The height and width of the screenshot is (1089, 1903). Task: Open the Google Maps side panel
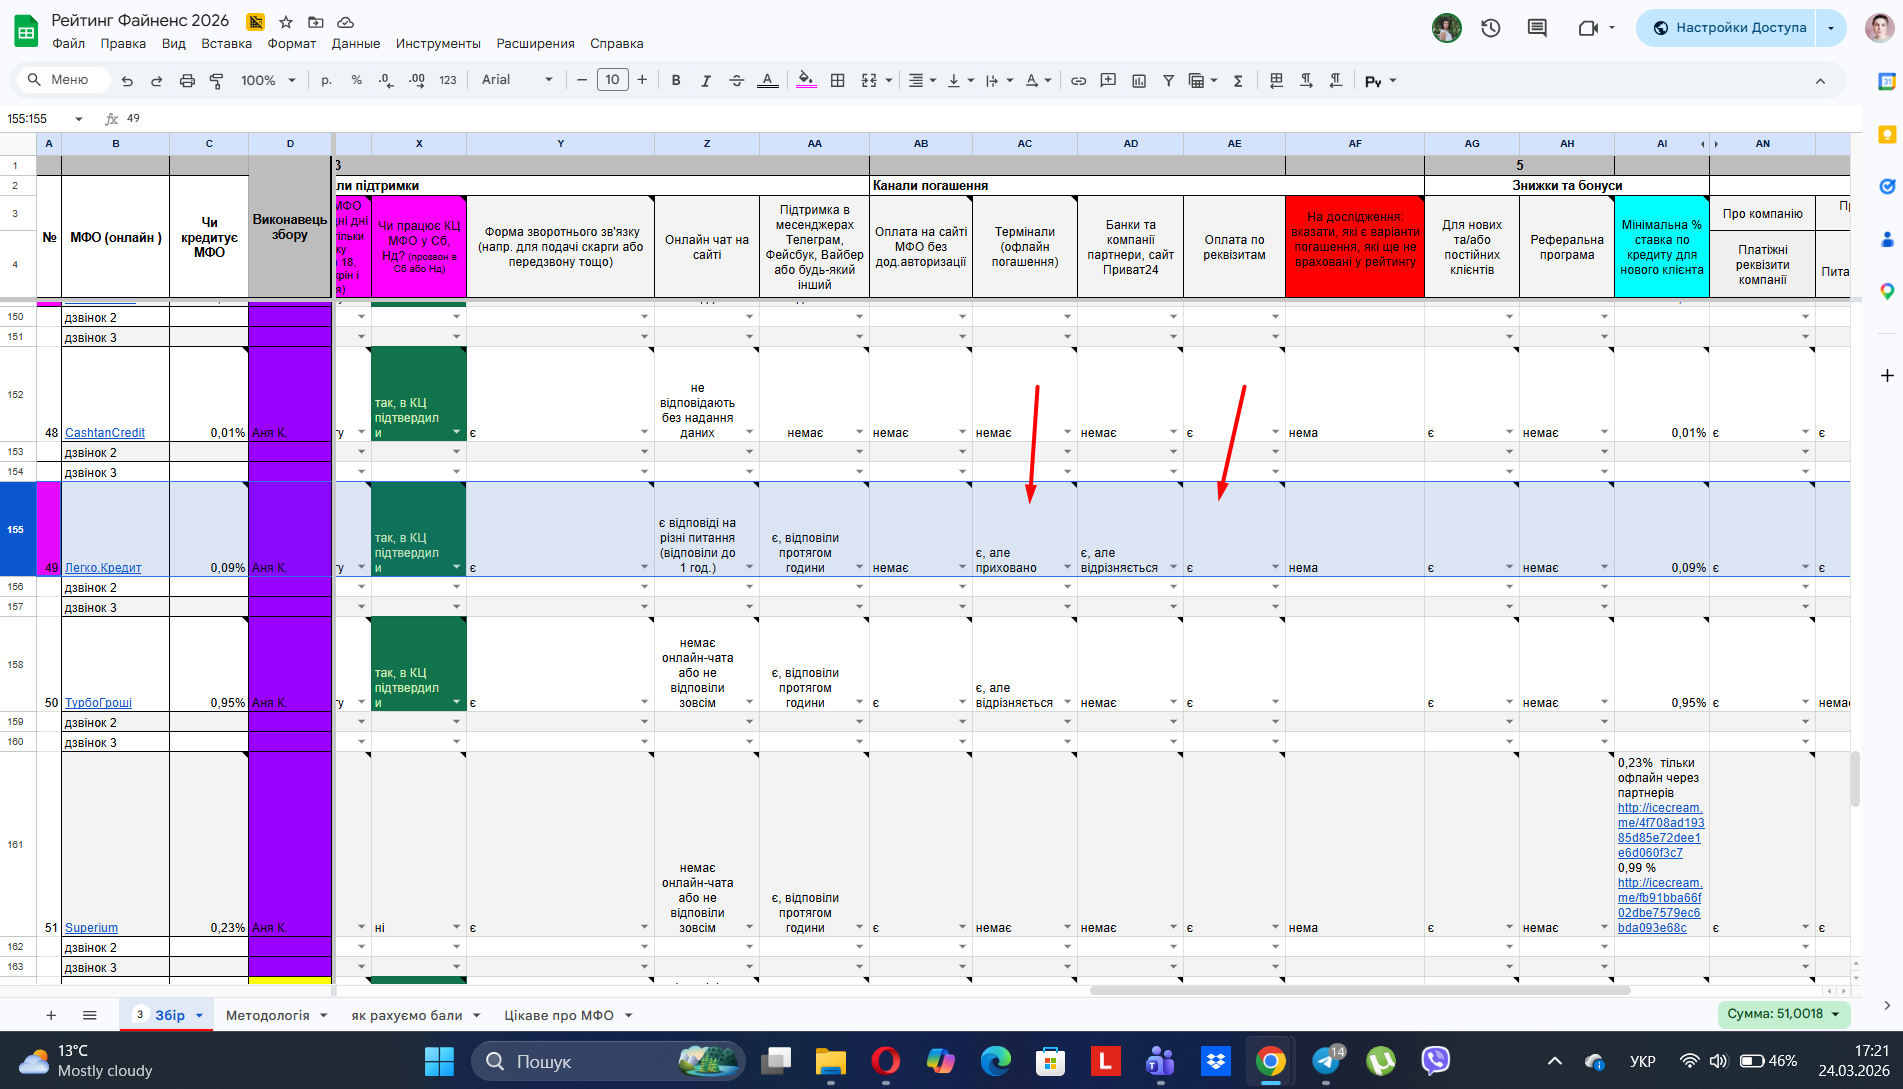[1887, 291]
